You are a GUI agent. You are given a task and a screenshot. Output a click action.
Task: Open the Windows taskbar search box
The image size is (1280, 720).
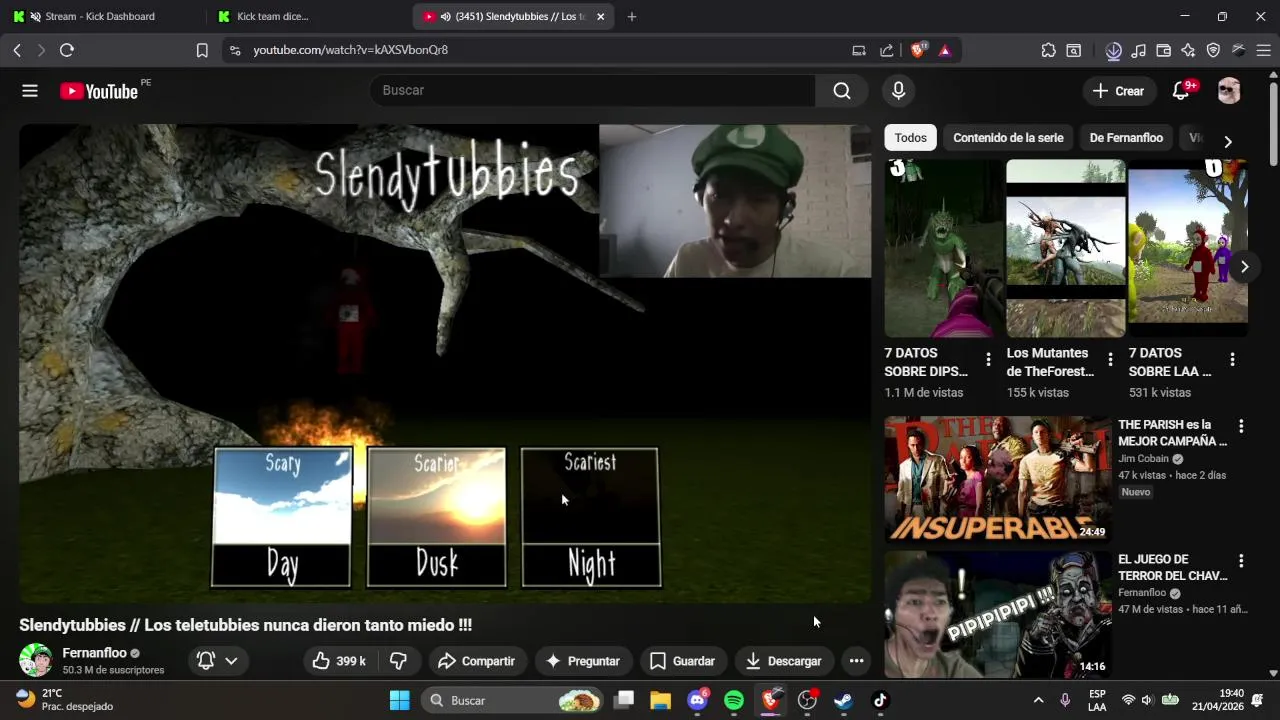(513, 700)
